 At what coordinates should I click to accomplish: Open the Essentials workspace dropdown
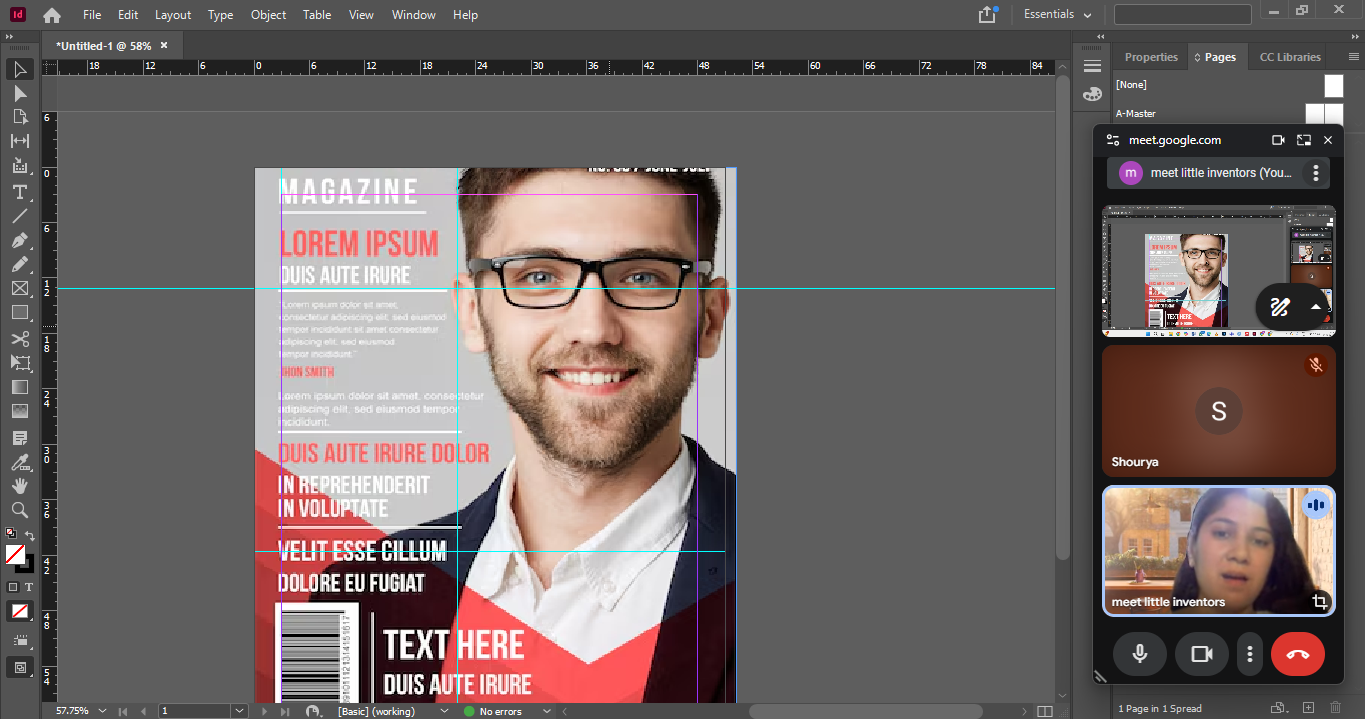tap(1057, 15)
